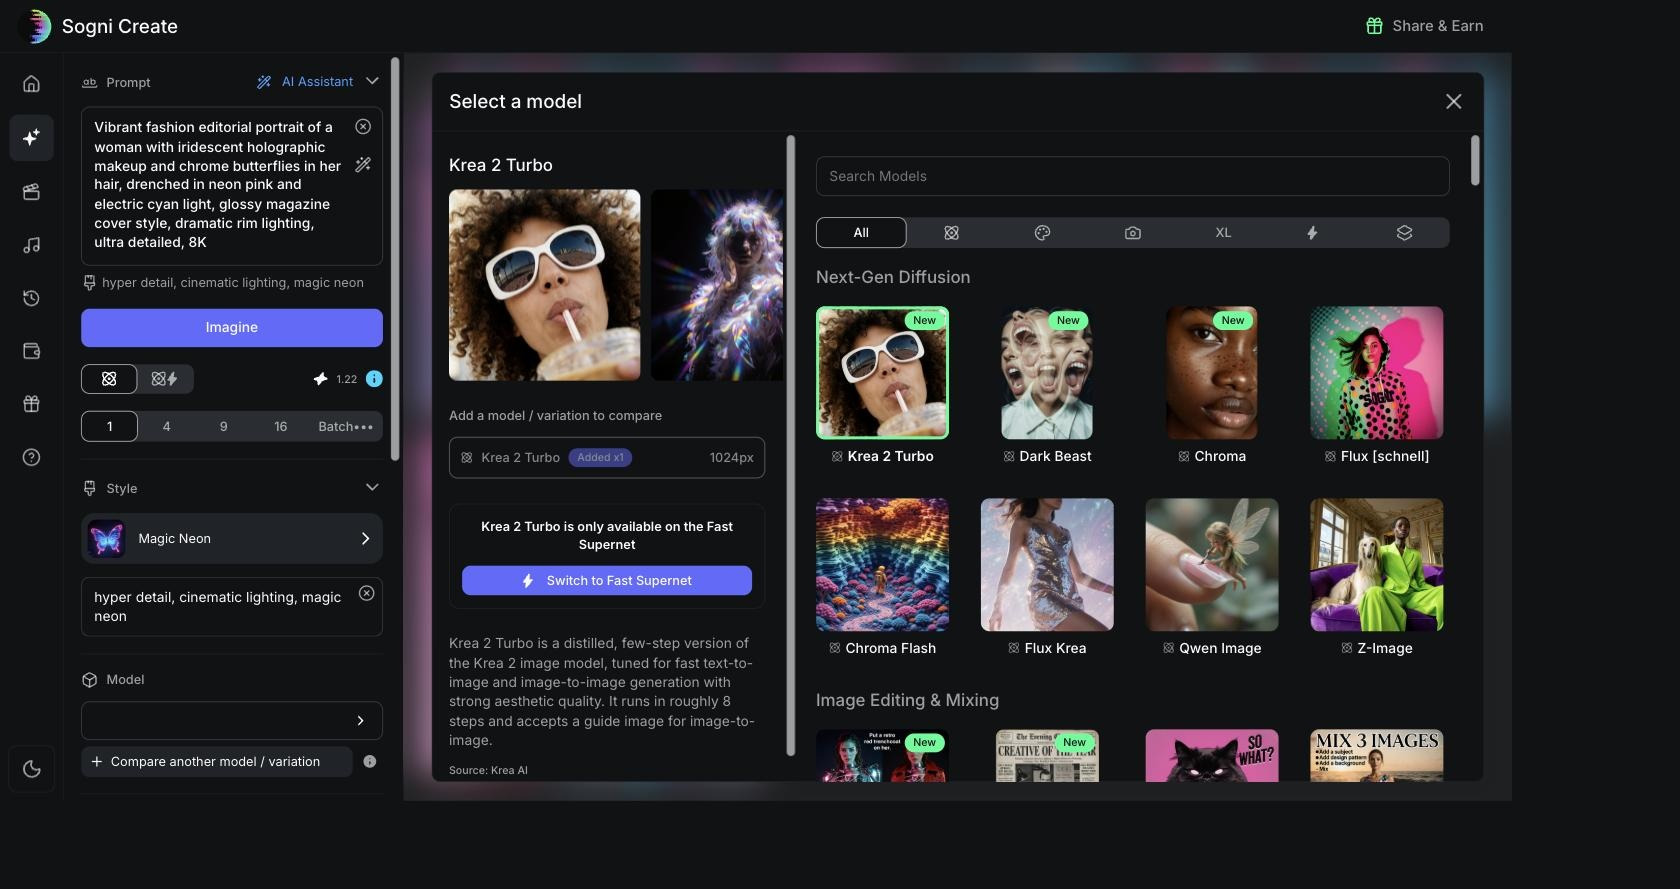This screenshot has height=889, width=1680.
Task: Toggle dark mode with the moon icon
Action: (x=31, y=769)
